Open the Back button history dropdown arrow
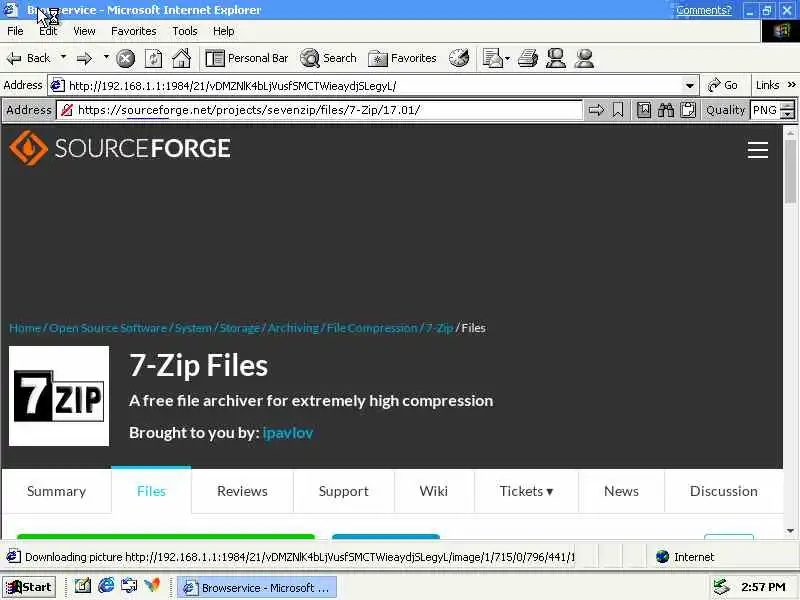Viewport: 800px width, 600px height. [x=63, y=57]
